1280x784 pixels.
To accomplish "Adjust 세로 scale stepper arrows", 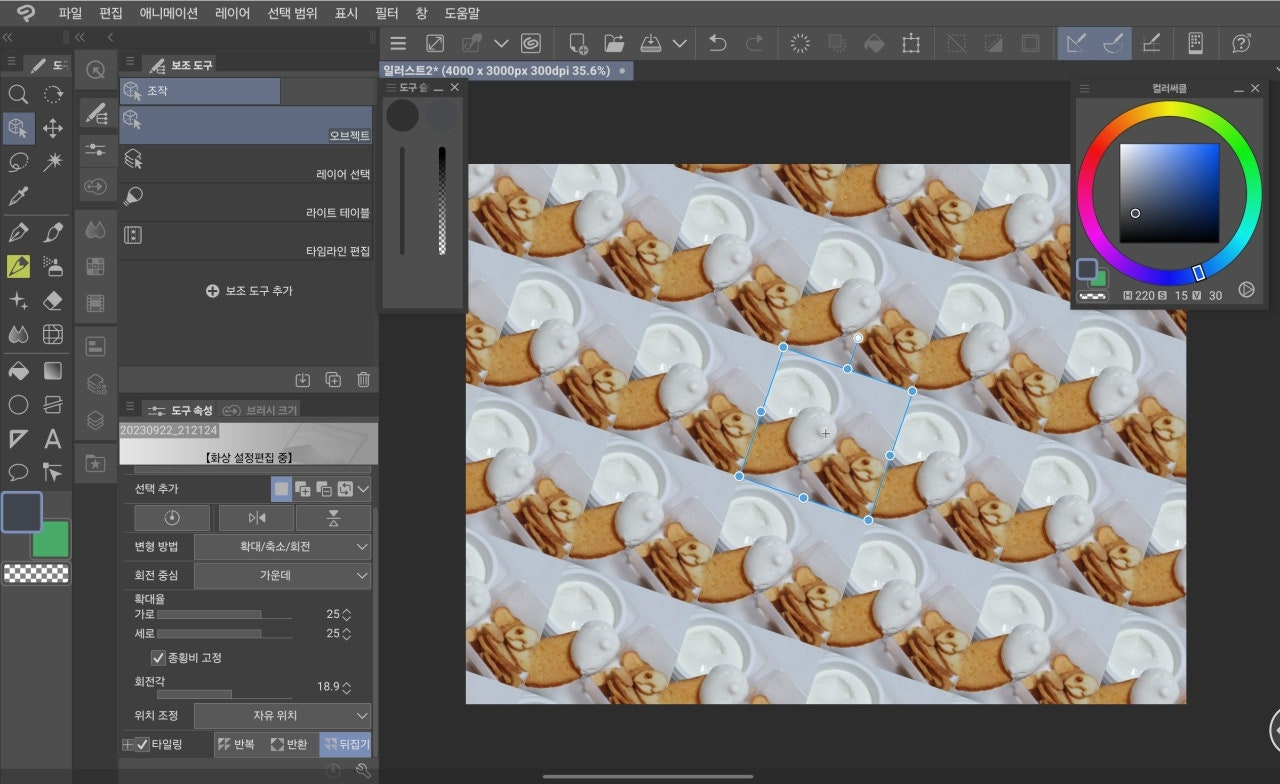I will click(x=347, y=633).
